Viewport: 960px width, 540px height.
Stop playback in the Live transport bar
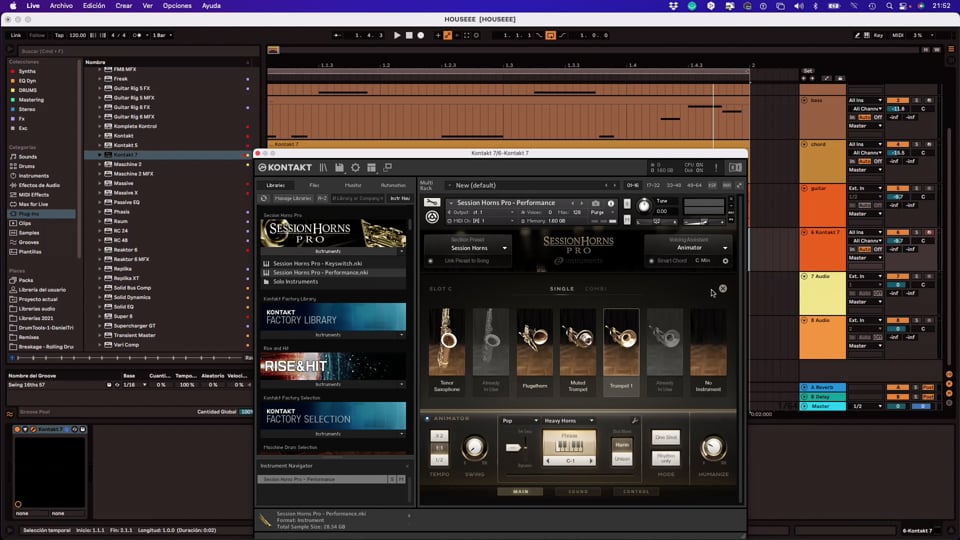click(x=409, y=36)
